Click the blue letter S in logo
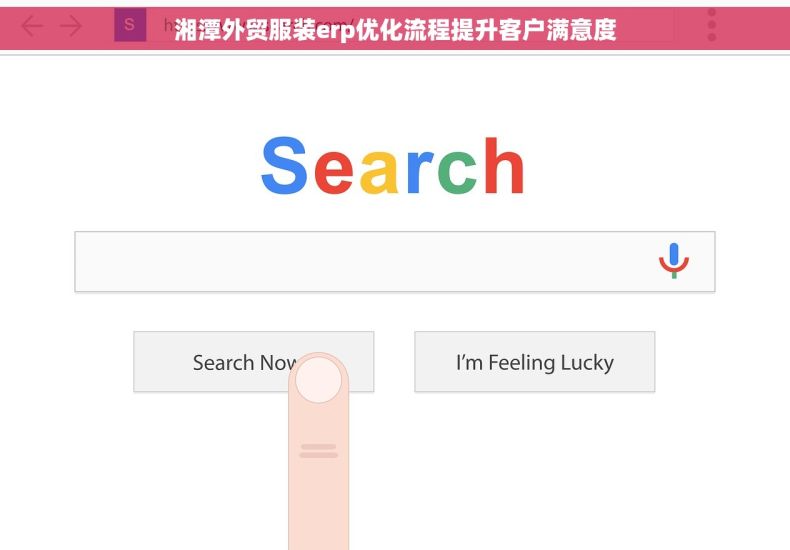 [284, 165]
